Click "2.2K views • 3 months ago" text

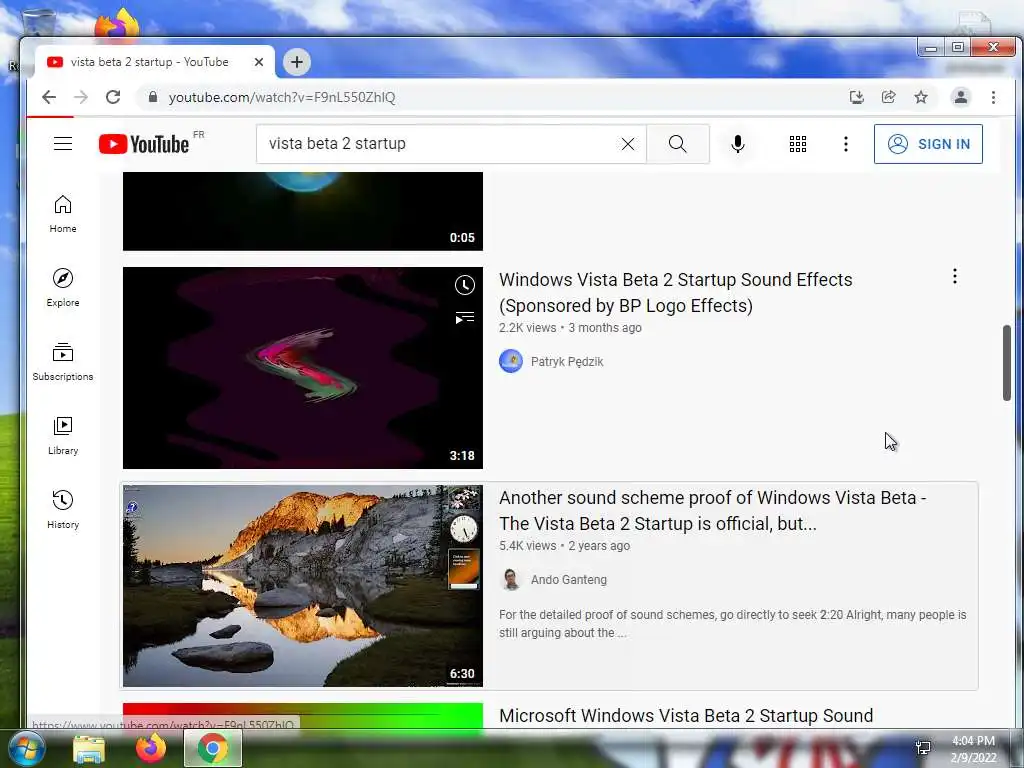pos(570,328)
